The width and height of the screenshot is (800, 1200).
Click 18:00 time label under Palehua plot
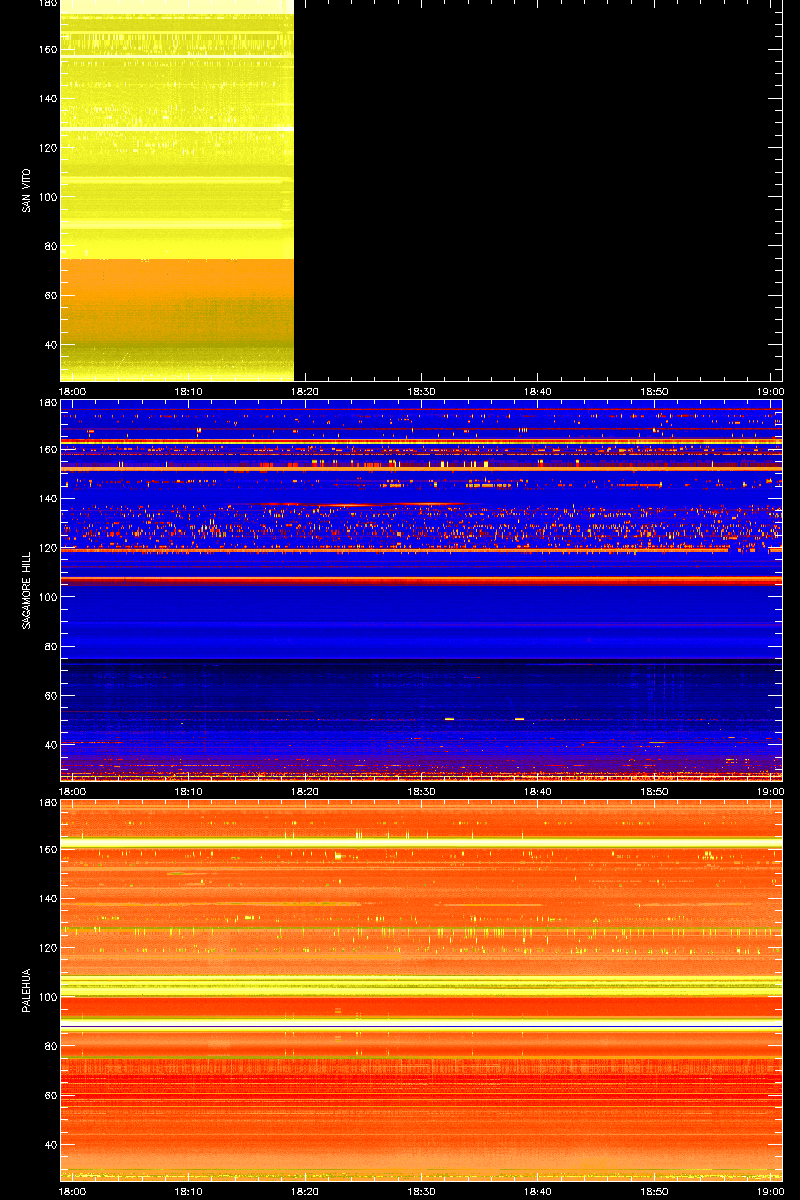(72, 1191)
